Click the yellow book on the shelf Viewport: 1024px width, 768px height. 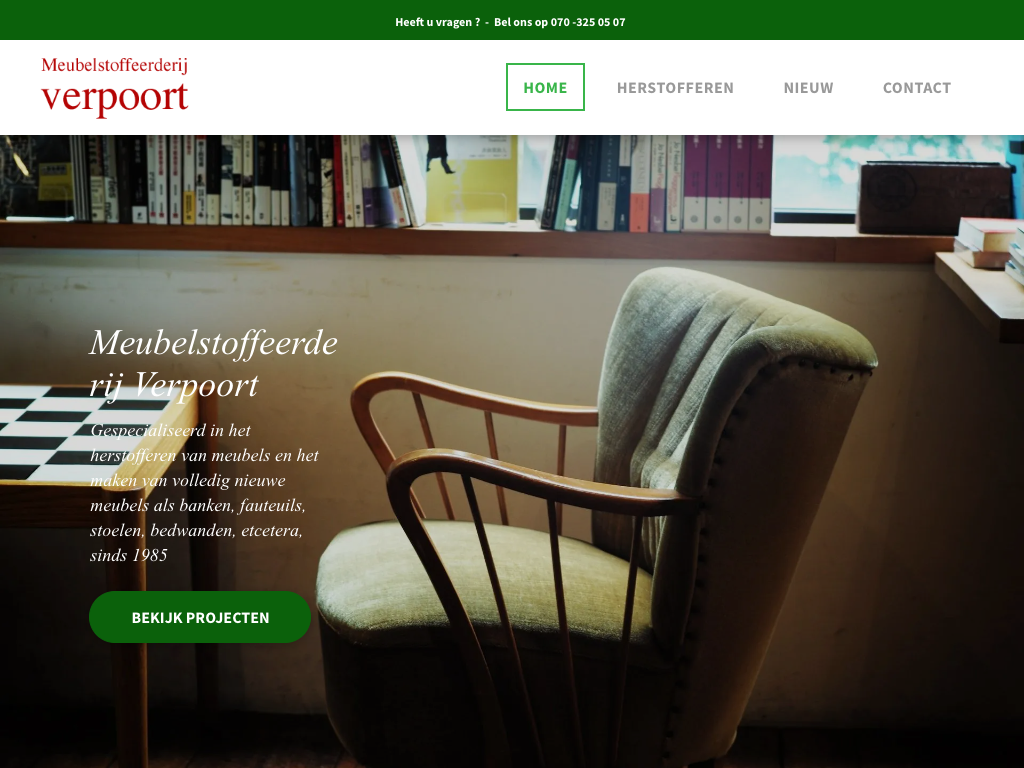coord(472,179)
